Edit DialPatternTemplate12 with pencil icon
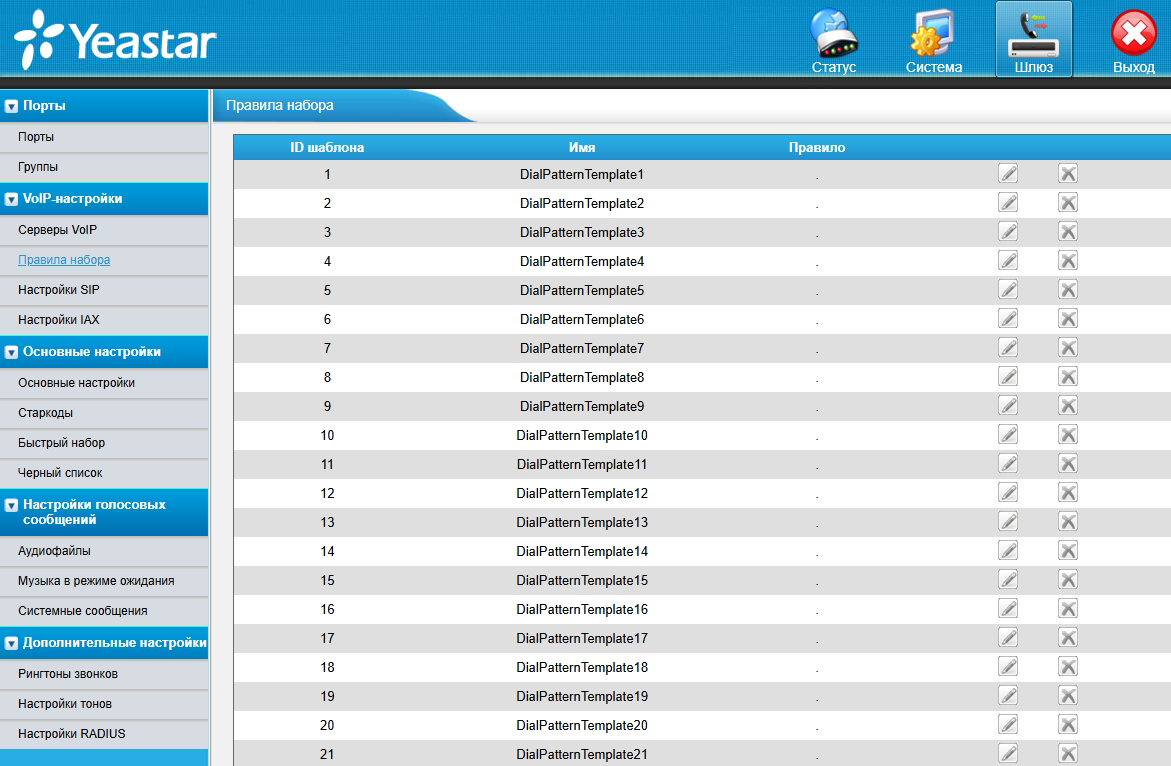 [1008, 493]
